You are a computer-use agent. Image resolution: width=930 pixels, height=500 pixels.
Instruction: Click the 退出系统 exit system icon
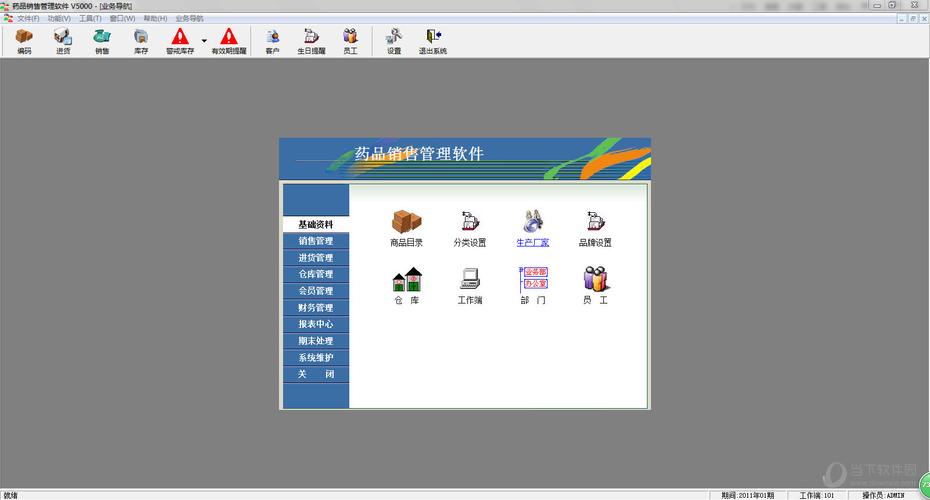point(433,42)
